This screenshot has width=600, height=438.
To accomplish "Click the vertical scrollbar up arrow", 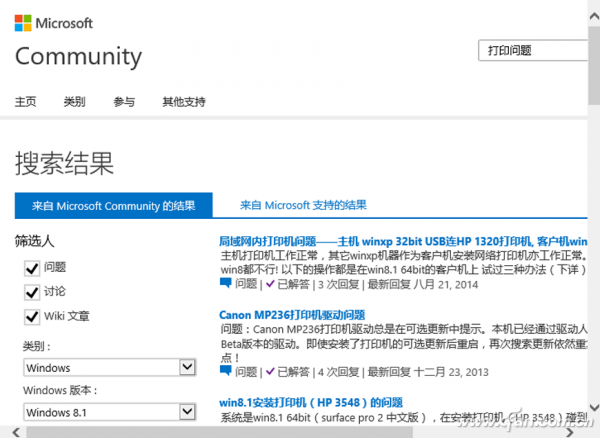I will point(594,16).
